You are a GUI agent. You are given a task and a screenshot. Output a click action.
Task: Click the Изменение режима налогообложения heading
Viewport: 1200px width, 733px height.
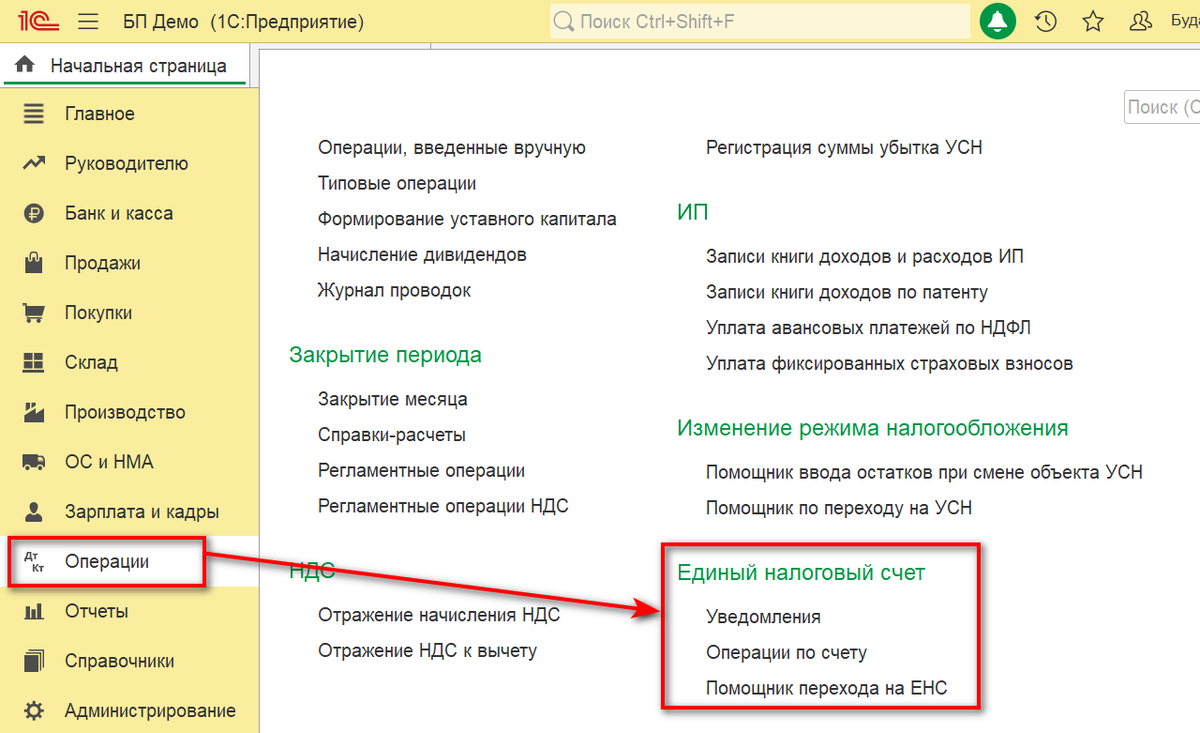872,428
